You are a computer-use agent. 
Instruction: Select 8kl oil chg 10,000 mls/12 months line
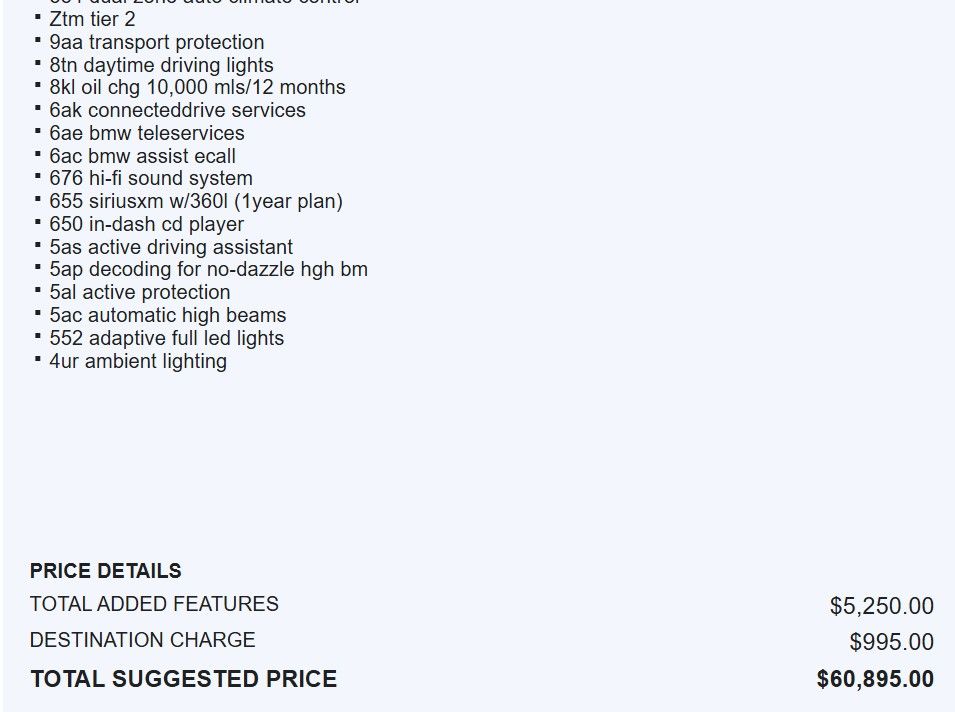[197, 87]
